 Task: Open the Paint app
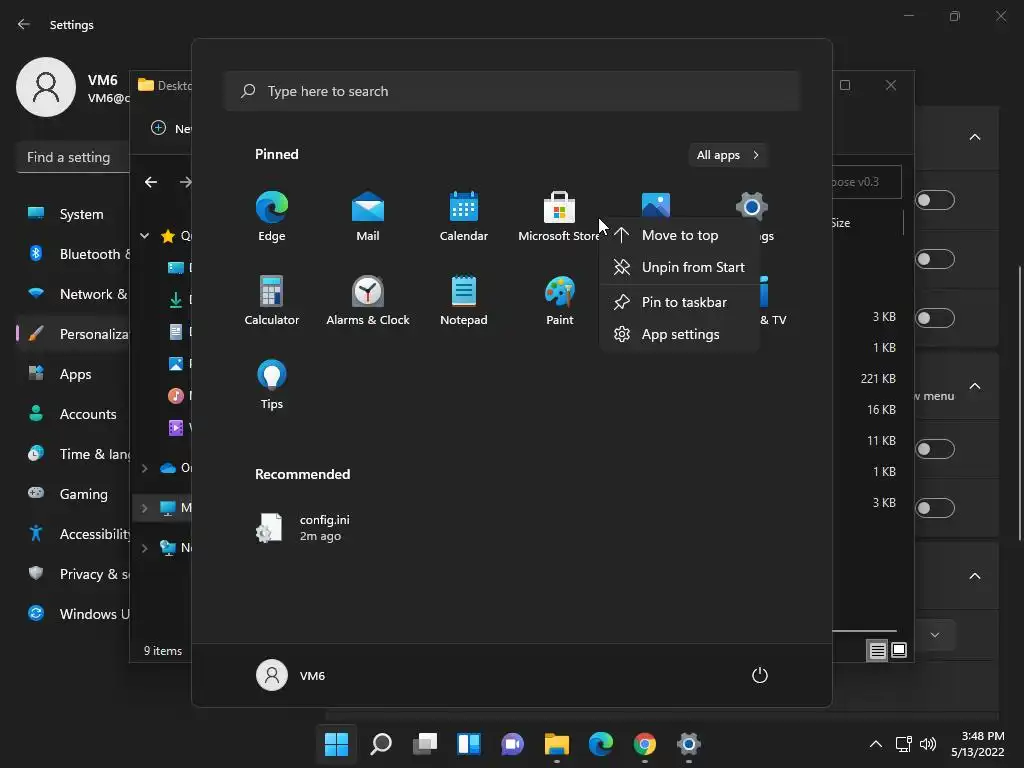[x=560, y=300]
